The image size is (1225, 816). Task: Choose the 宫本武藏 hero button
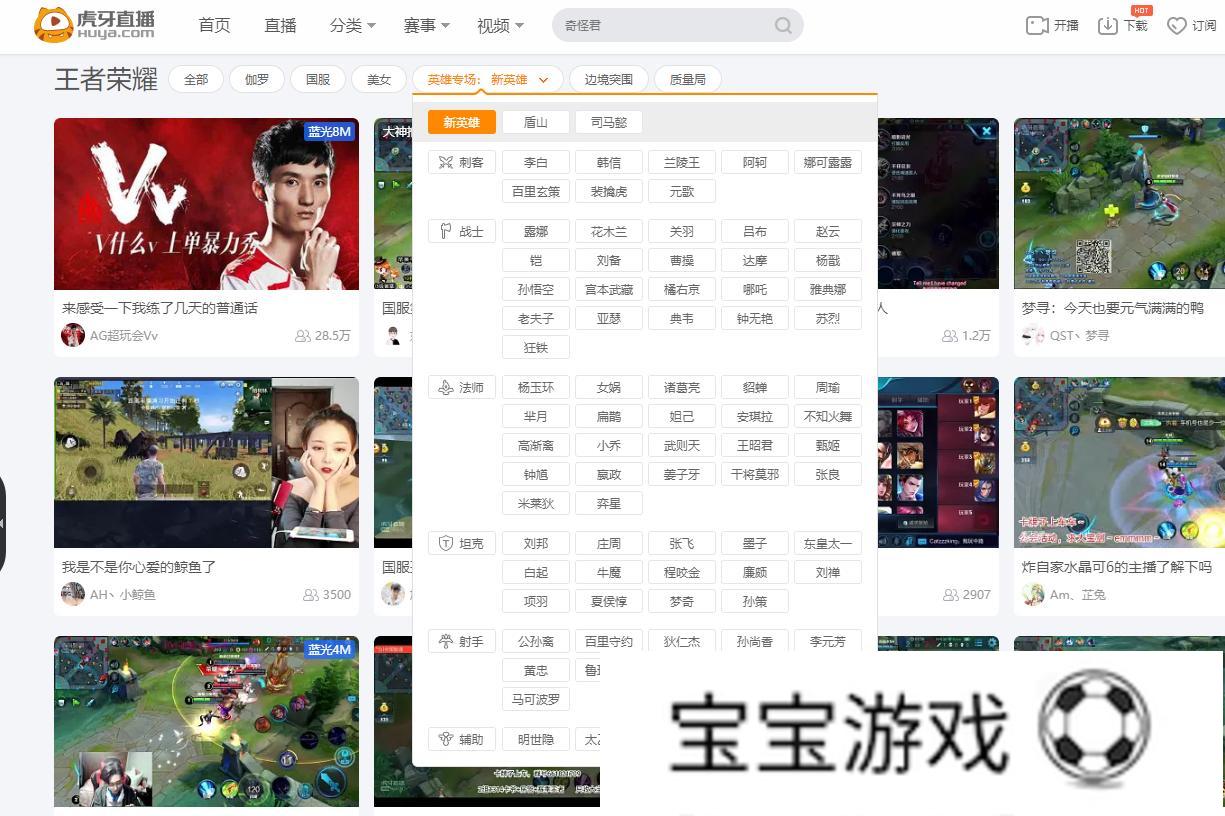coord(609,289)
